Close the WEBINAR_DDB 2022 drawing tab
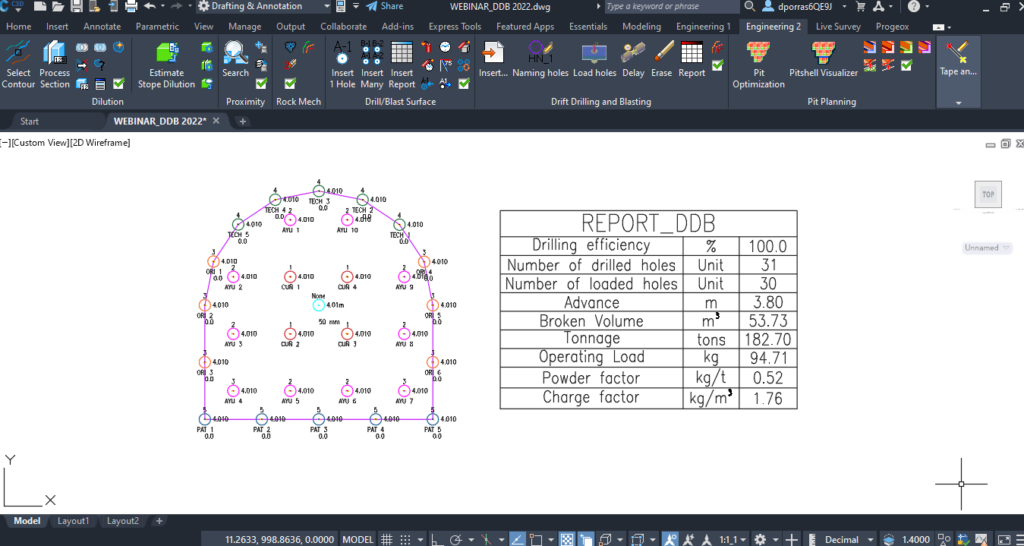The height and width of the screenshot is (546, 1024). [x=216, y=121]
